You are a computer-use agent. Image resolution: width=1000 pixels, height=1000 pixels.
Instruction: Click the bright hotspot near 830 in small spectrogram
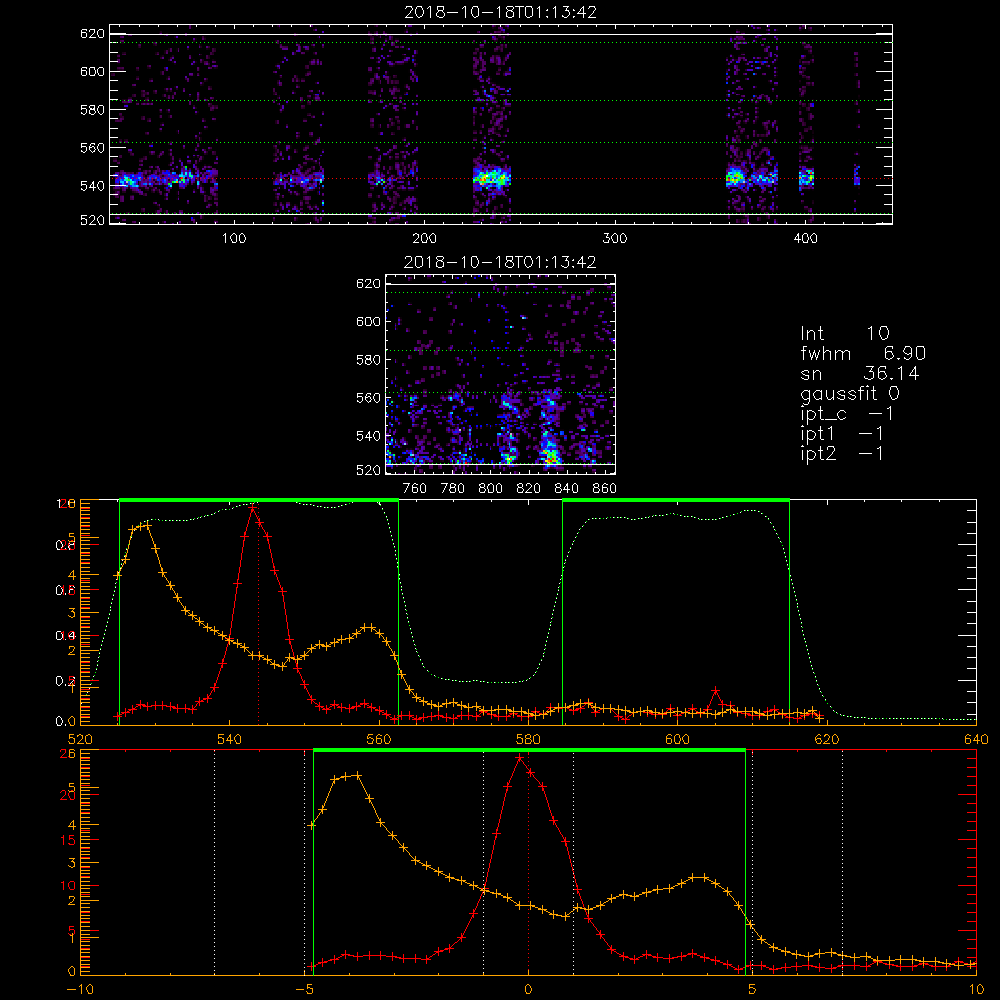click(x=550, y=455)
